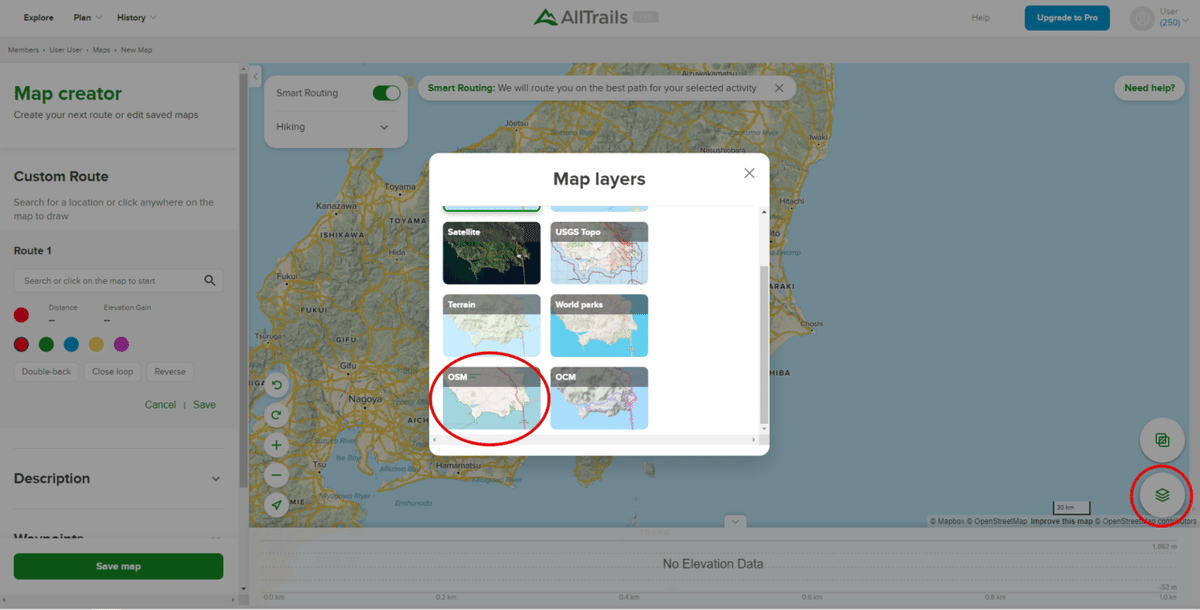Dismiss the Smart Routing info banner
This screenshot has height=610, width=1200.
tap(779, 88)
